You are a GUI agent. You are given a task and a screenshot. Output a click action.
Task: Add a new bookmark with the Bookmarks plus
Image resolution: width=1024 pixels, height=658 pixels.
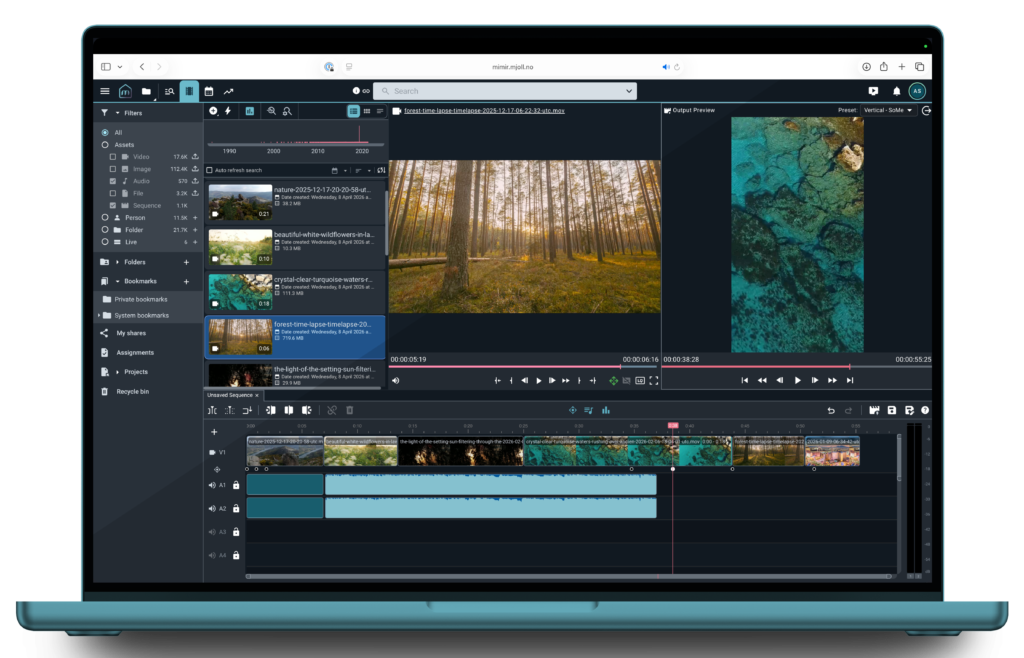[x=186, y=282]
